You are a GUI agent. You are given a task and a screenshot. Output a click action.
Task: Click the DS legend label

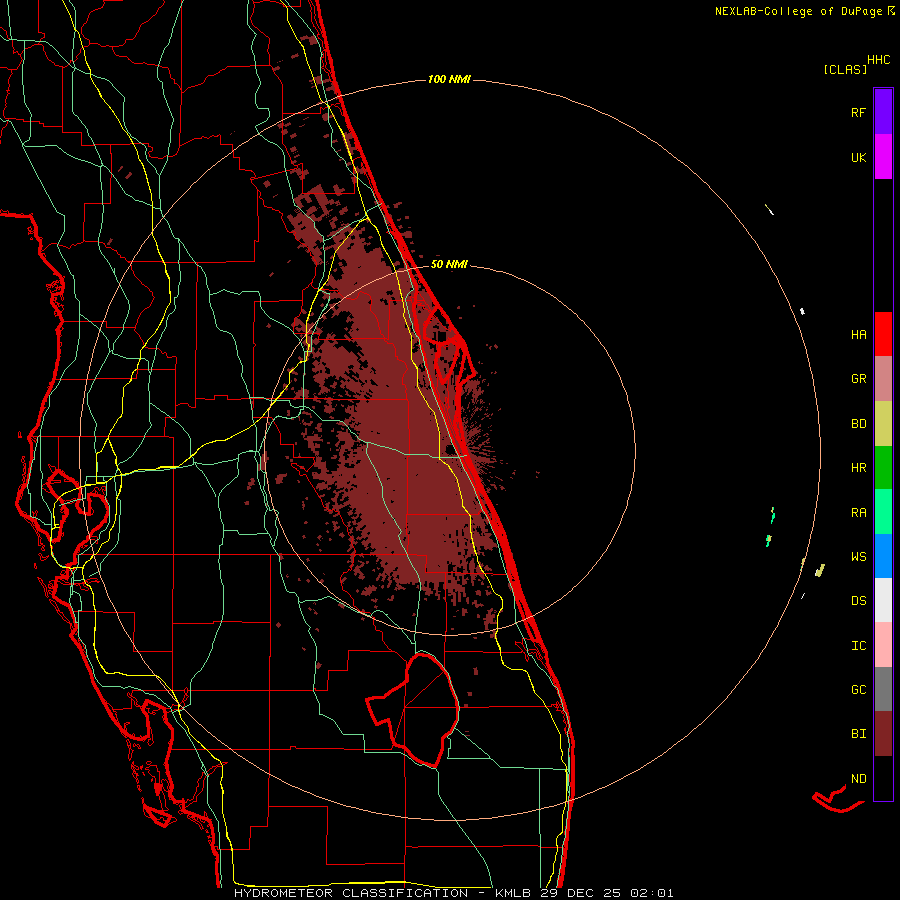tap(858, 601)
